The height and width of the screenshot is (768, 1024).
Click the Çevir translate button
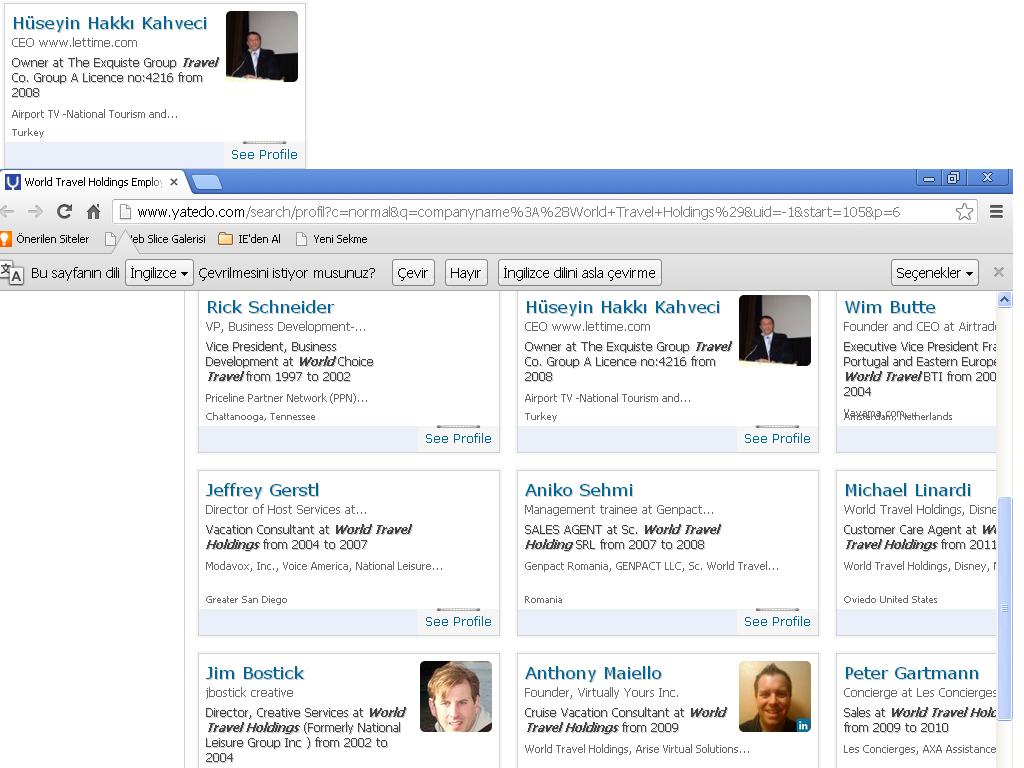tap(413, 273)
